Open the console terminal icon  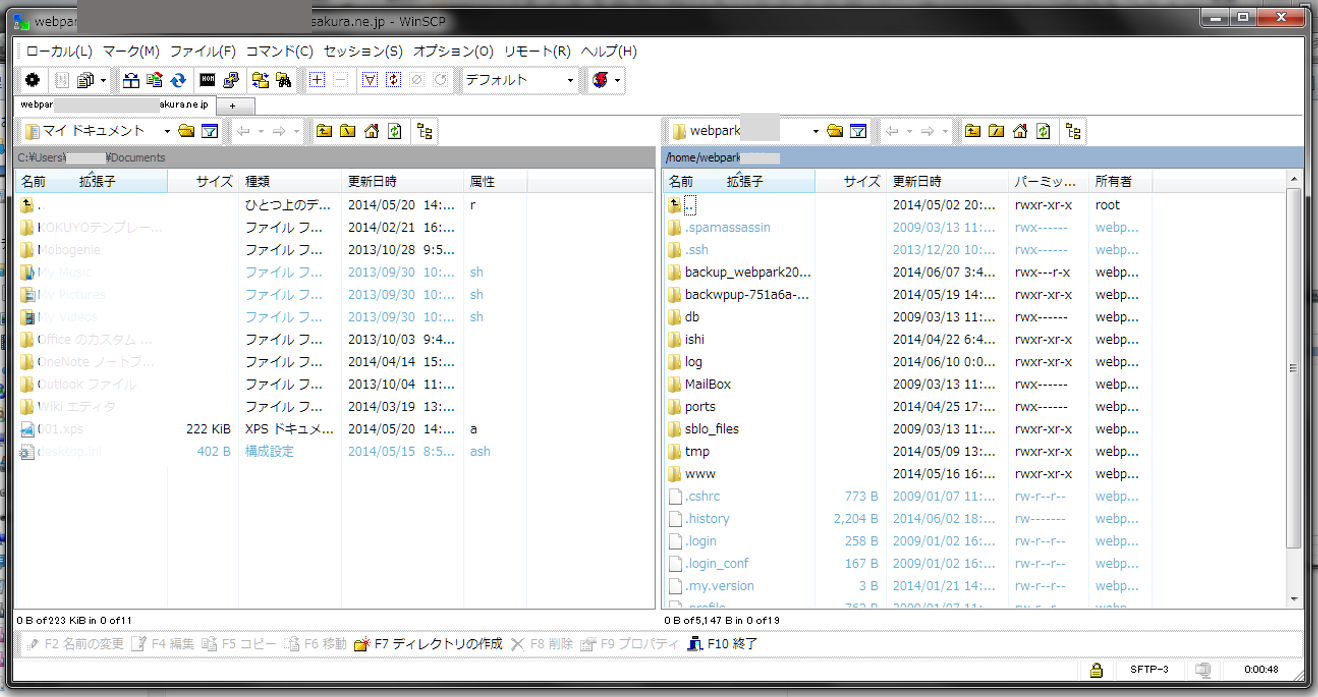(208, 80)
